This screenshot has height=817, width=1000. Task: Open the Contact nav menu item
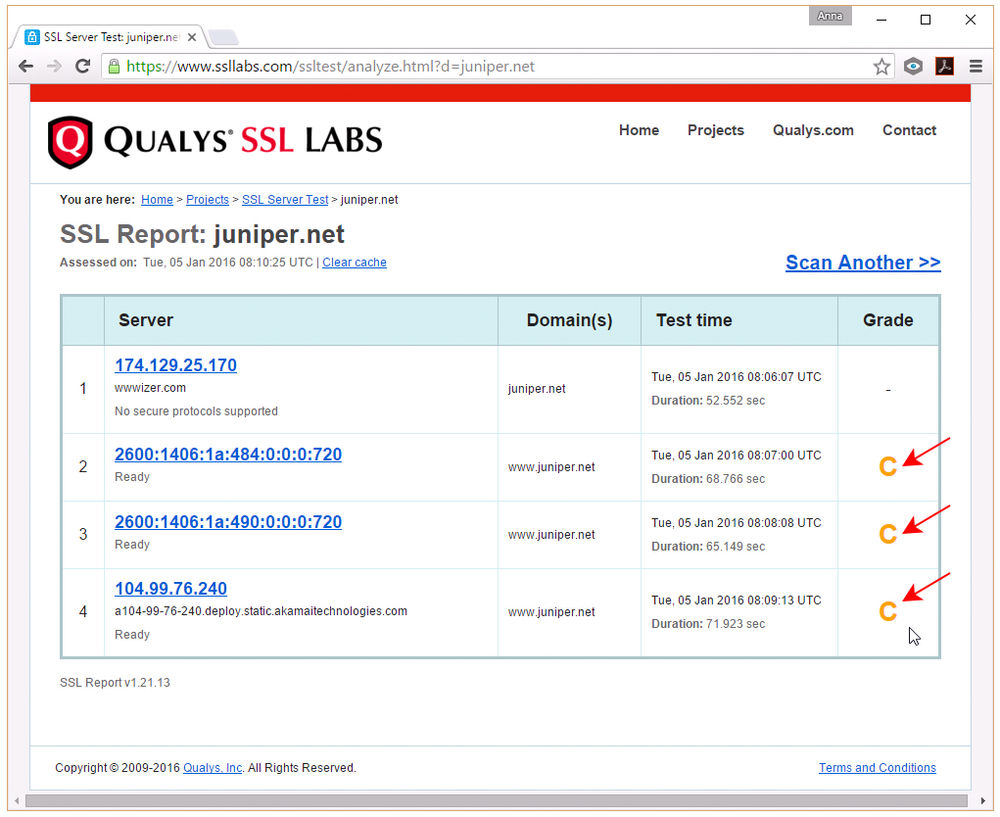coord(909,130)
